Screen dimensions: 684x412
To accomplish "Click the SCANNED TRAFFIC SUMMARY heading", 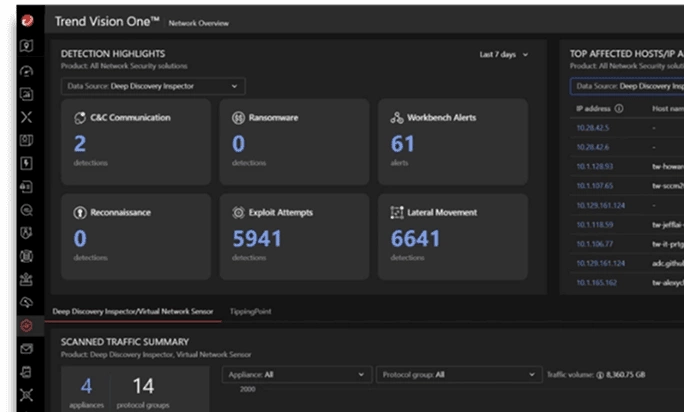I will click(x=125, y=342).
